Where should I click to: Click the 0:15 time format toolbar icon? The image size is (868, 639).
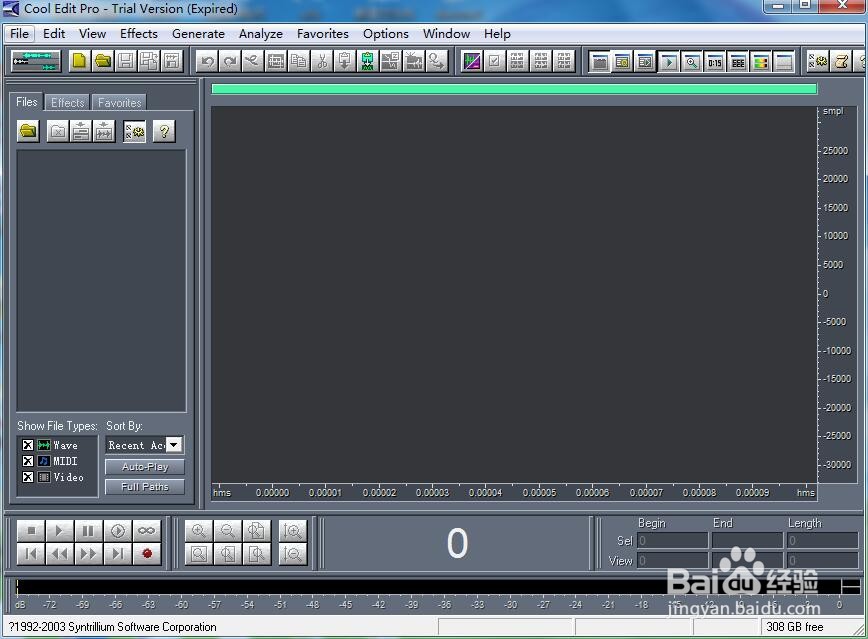pyautogui.click(x=715, y=61)
